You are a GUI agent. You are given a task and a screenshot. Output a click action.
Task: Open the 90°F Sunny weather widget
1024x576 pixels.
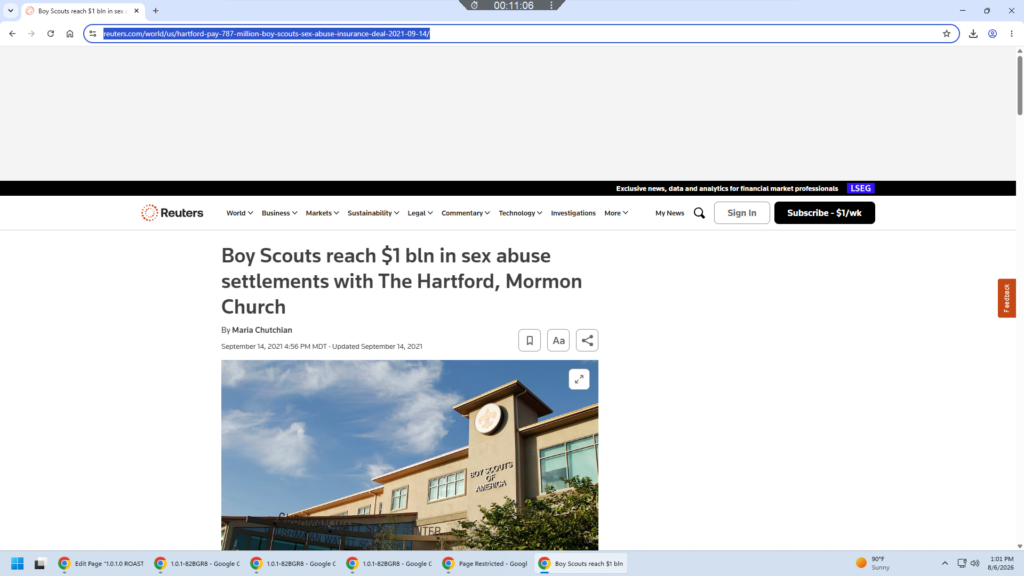(873, 563)
